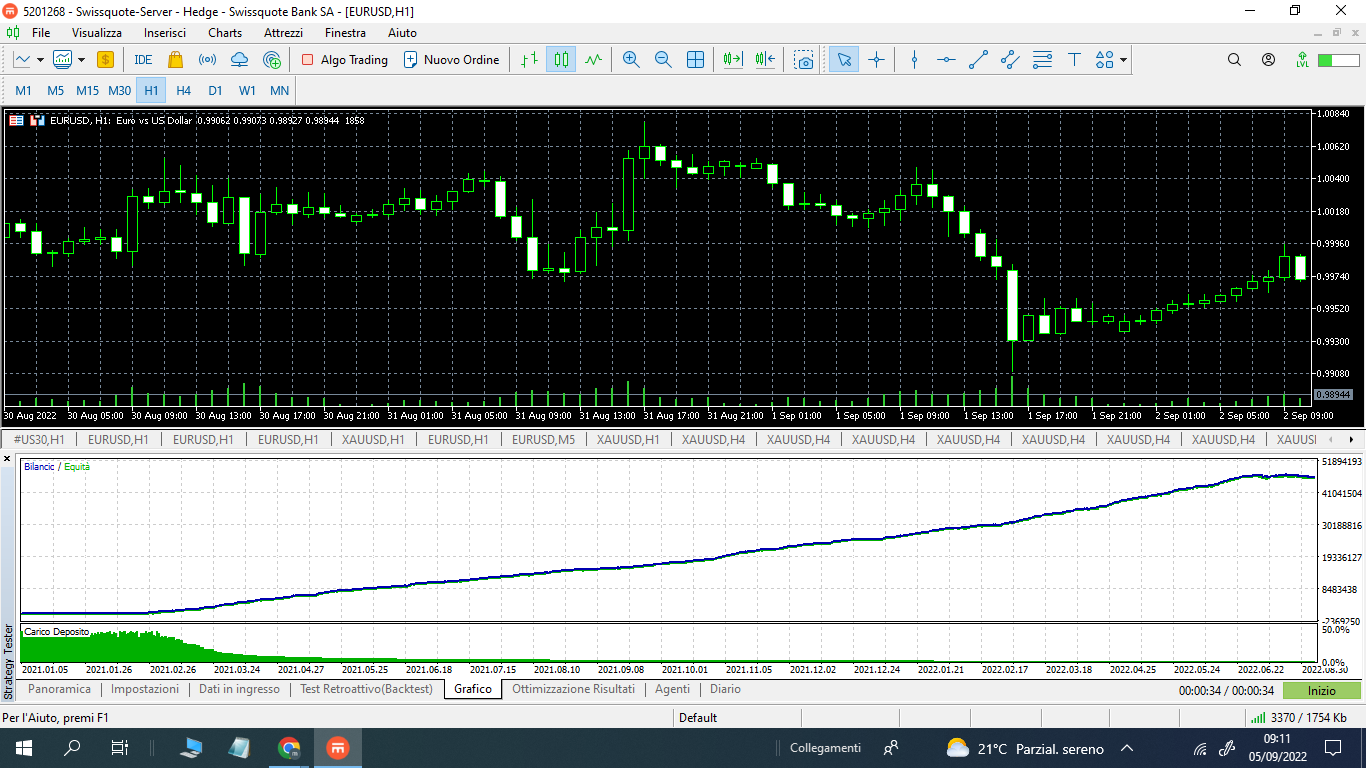Select the MN timeframe
Image resolution: width=1366 pixels, height=768 pixels.
tap(279, 91)
